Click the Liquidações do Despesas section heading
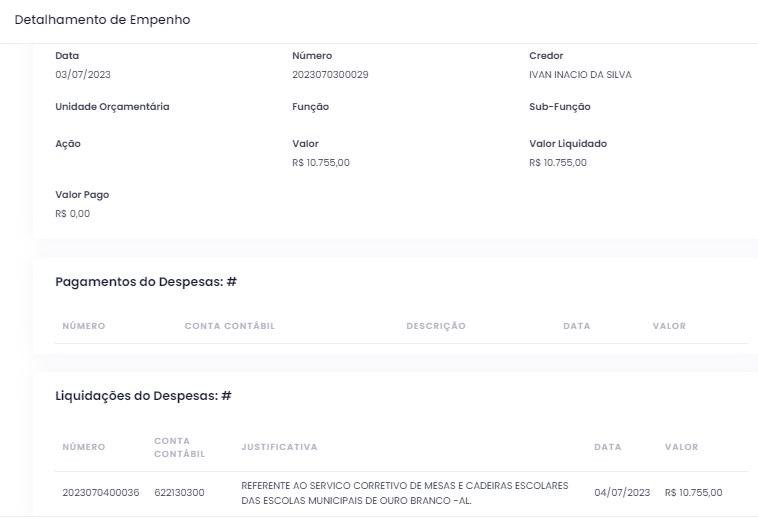 (143, 396)
